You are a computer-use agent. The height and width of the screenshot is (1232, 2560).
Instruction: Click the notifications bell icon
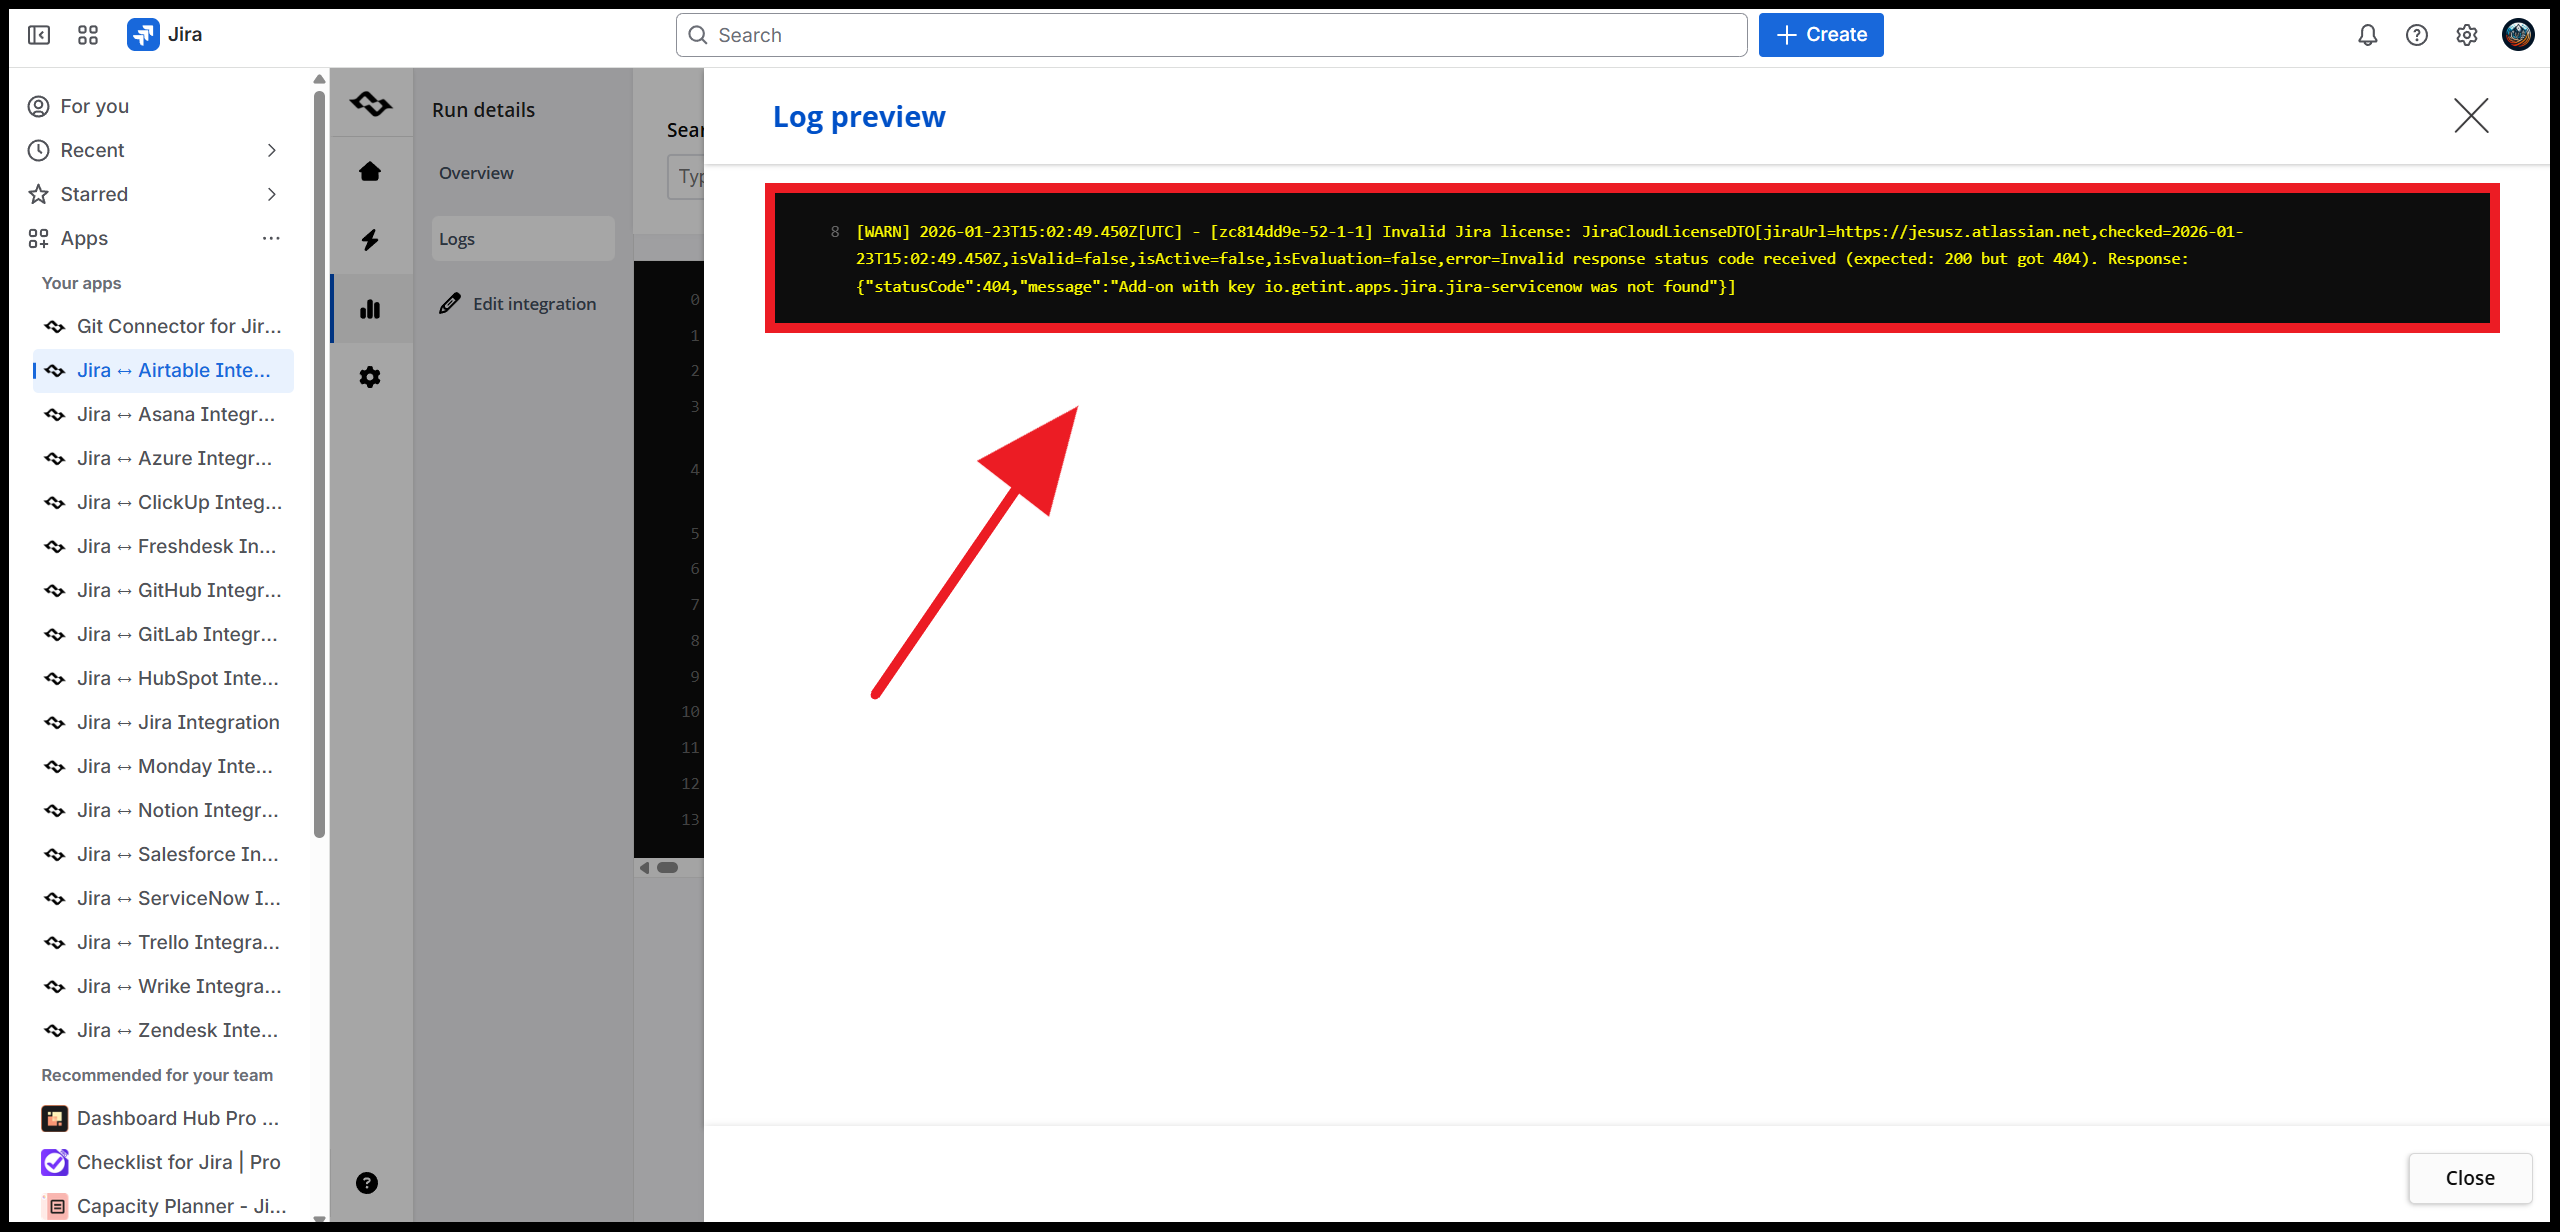(2367, 35)
